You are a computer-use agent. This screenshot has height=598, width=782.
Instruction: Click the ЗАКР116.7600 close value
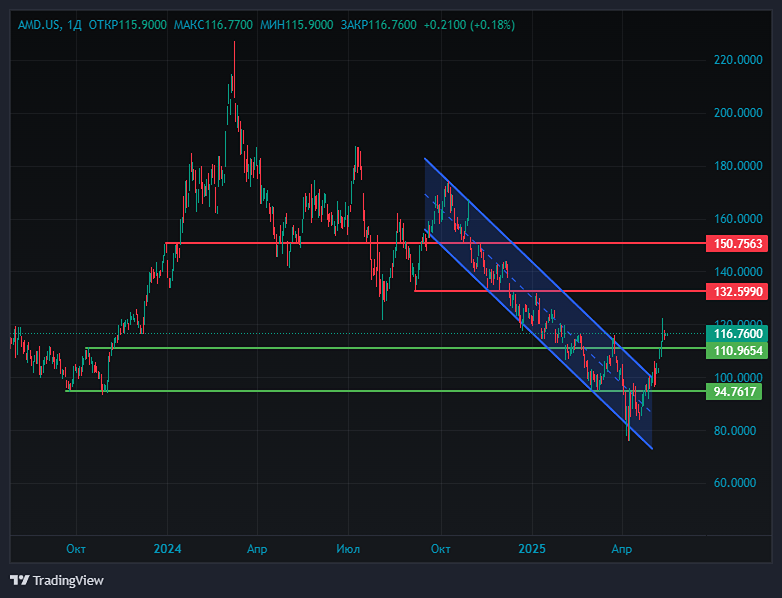pos(378,25)
